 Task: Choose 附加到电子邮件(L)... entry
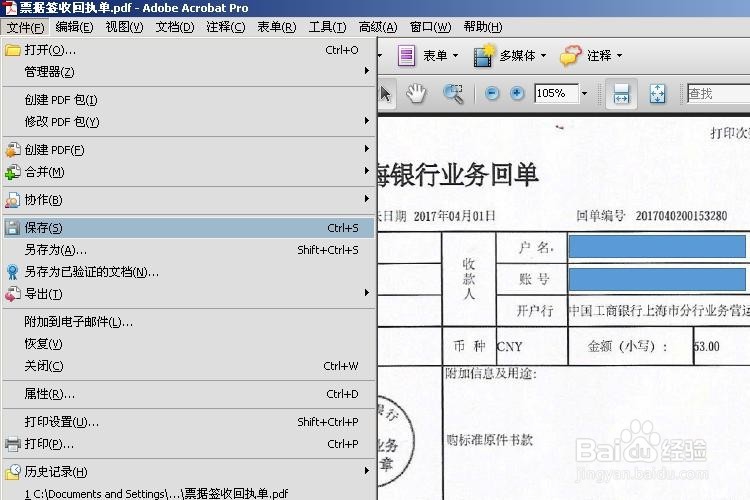tap(188, 322)
